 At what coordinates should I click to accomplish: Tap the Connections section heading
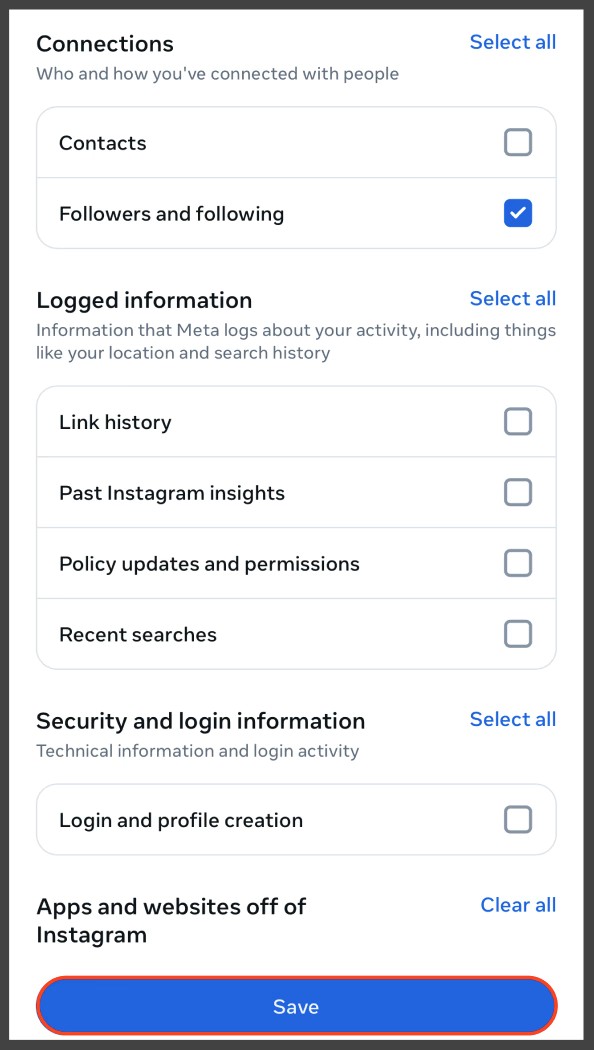click(104, 43)
